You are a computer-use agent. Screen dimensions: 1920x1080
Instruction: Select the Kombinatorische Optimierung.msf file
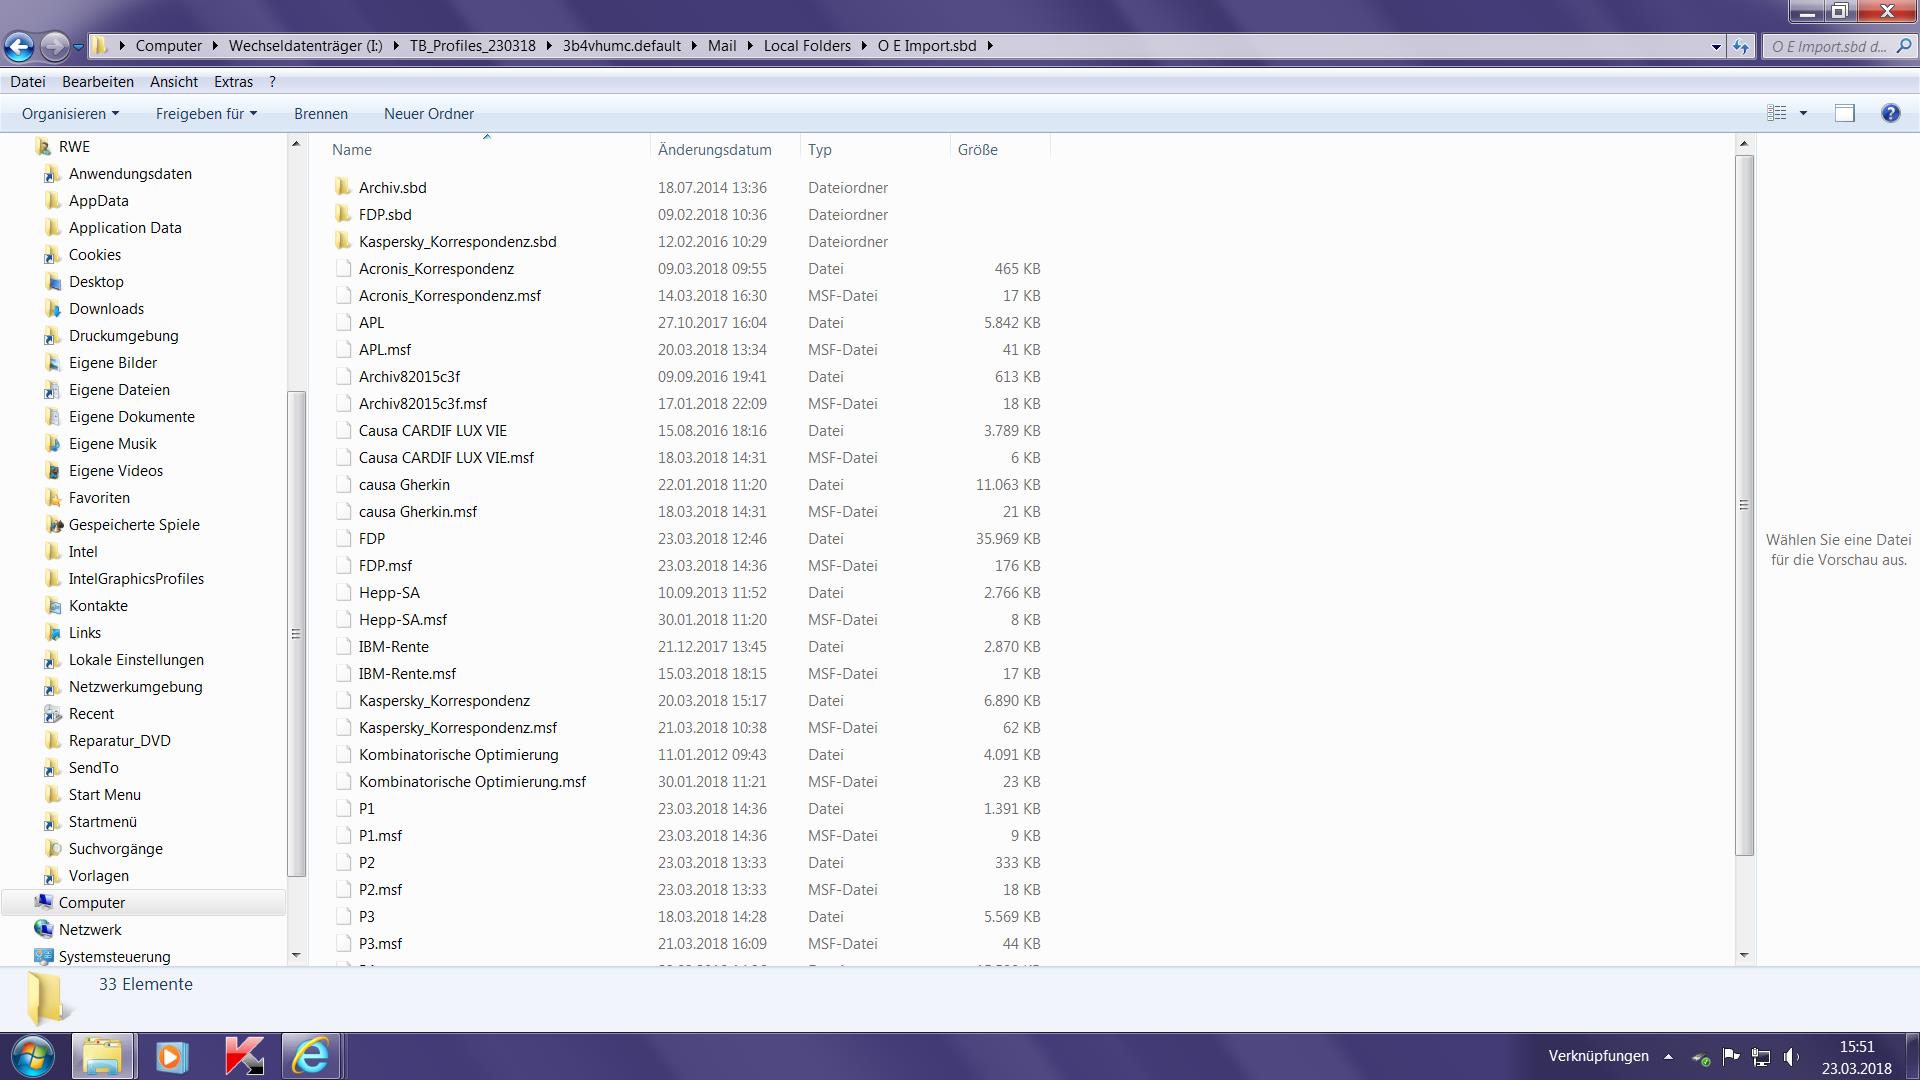472,781
